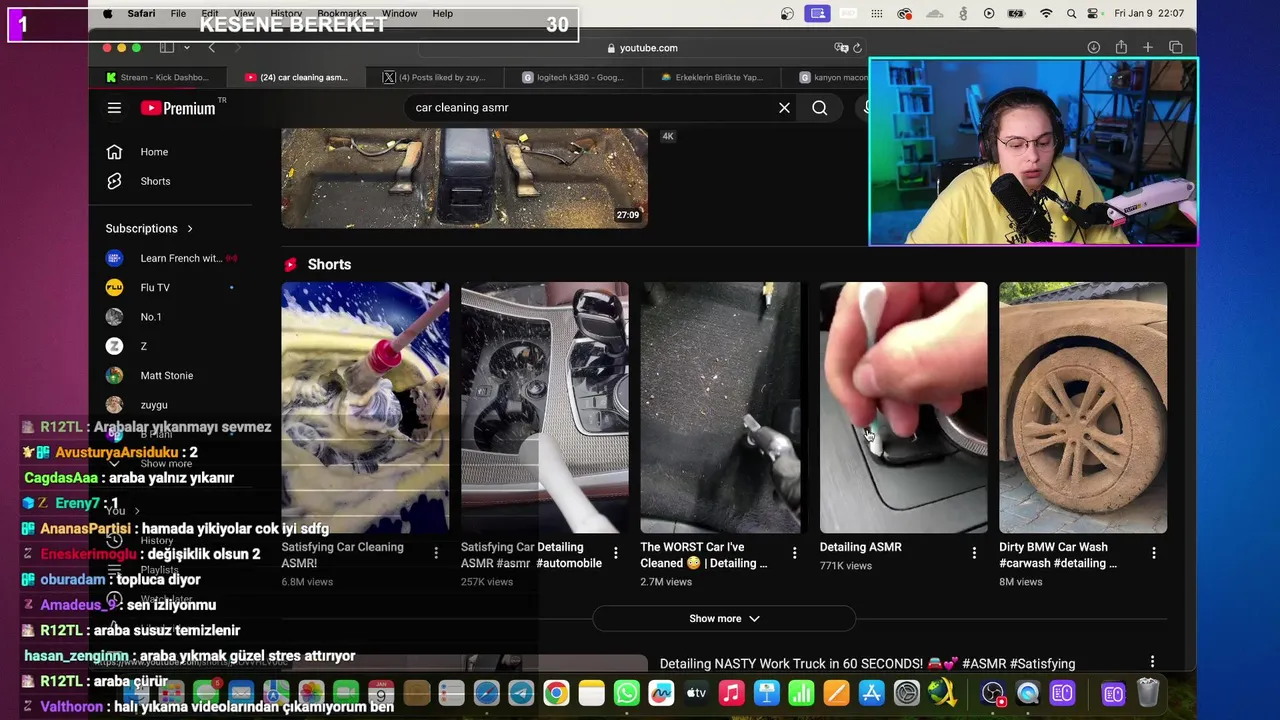
Task: Play the 27:09 dirty car interior video
Action: (464, 178)
